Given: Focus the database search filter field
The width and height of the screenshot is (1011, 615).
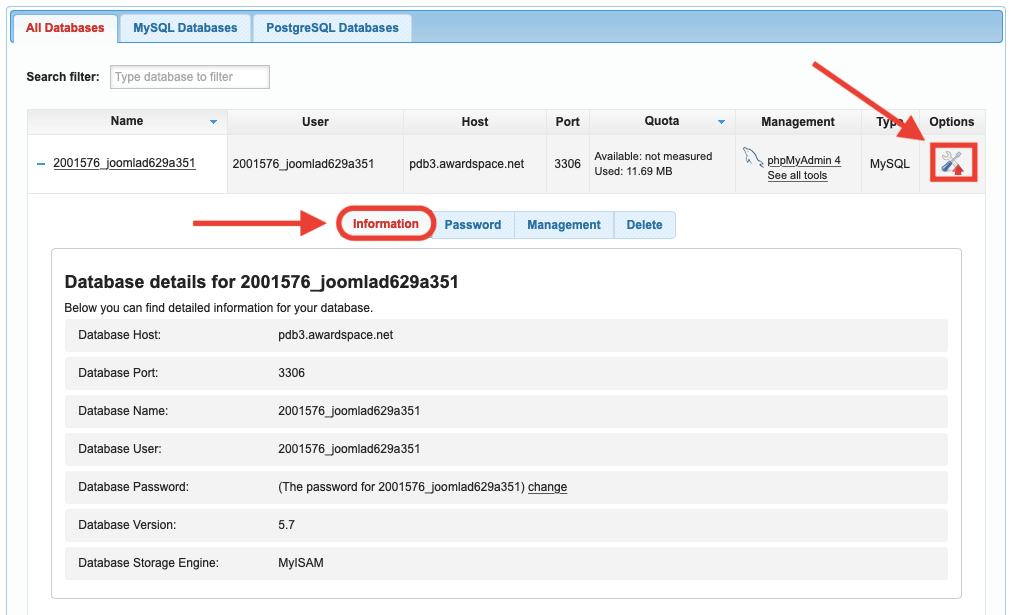Looking at the screenshot, I should point(189,77).
